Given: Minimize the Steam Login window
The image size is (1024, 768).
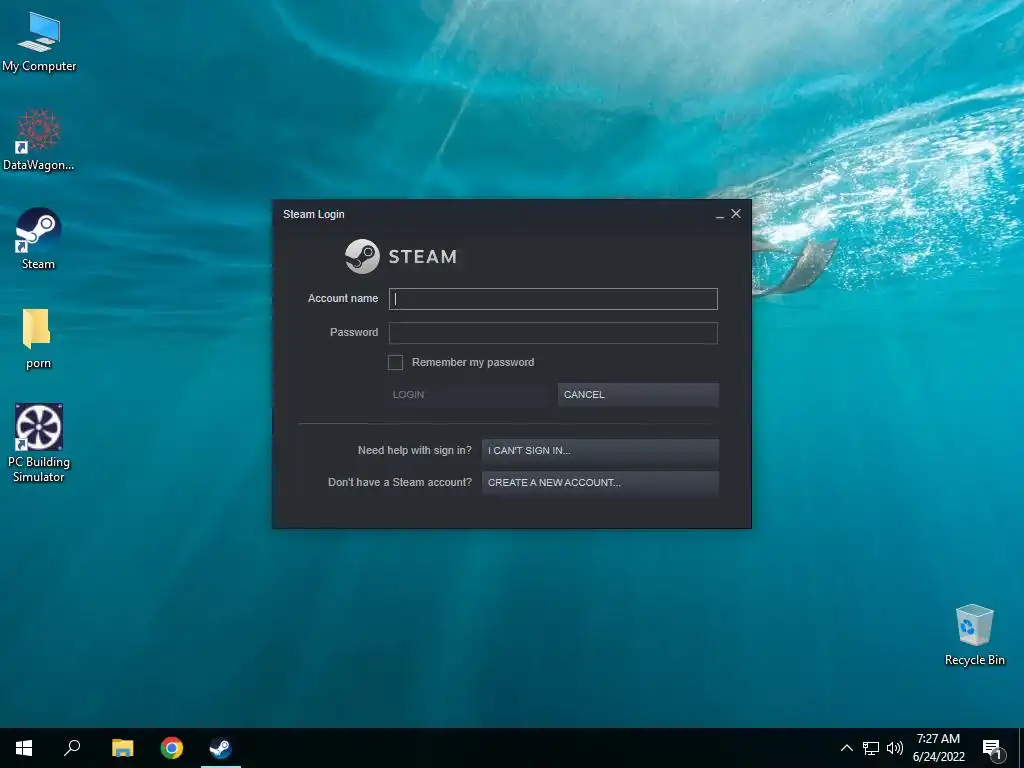Looking at the screenshot, I should point(720,215).
